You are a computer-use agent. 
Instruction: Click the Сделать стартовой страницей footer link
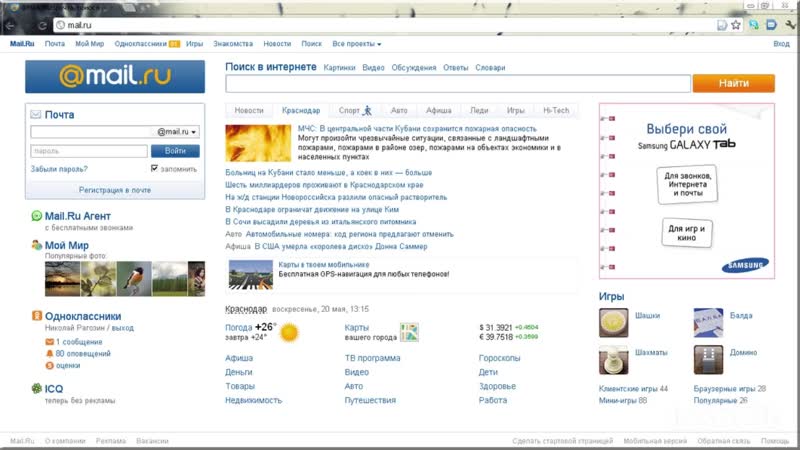click(x=563, y=441)
